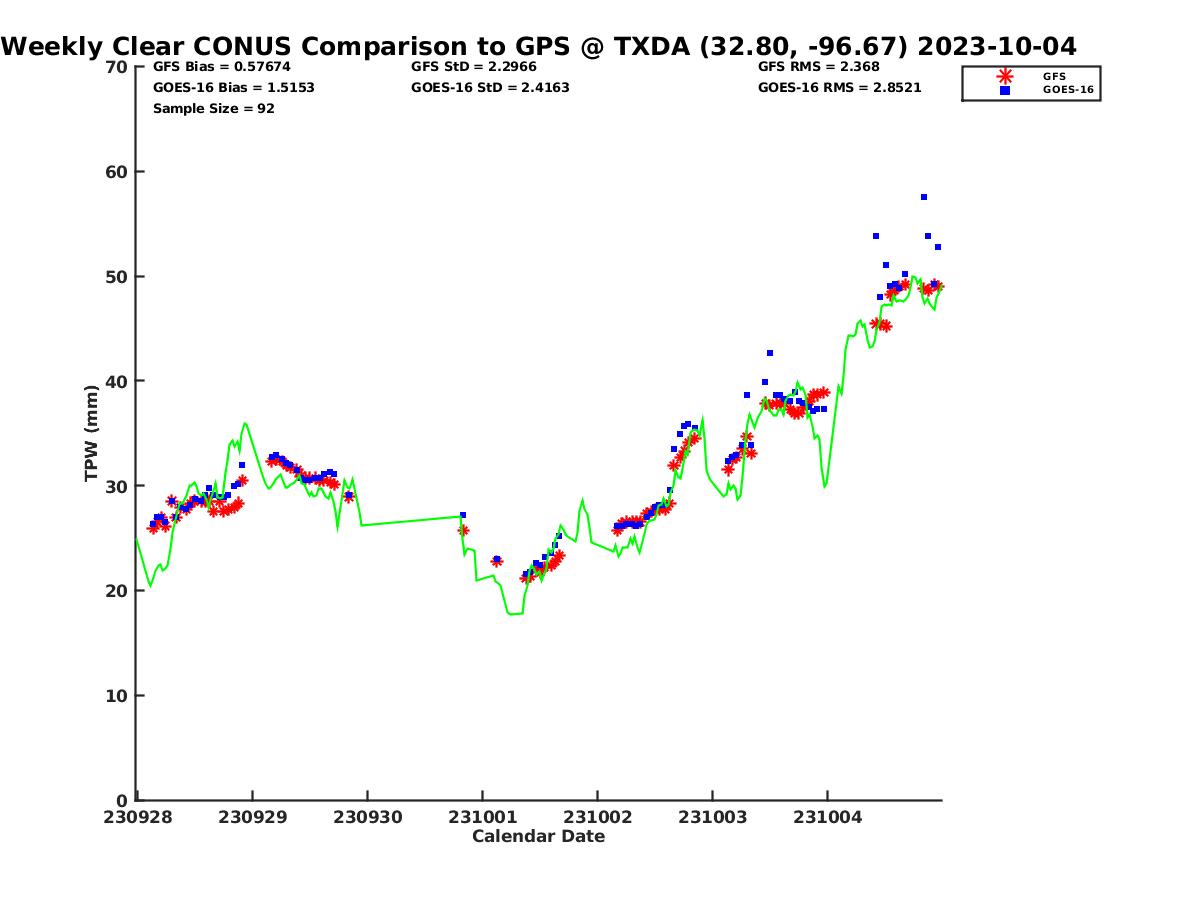Click the y-axis tick label 70
Viewport: 1200px width, 900px height.
click(x=117, y=67)
